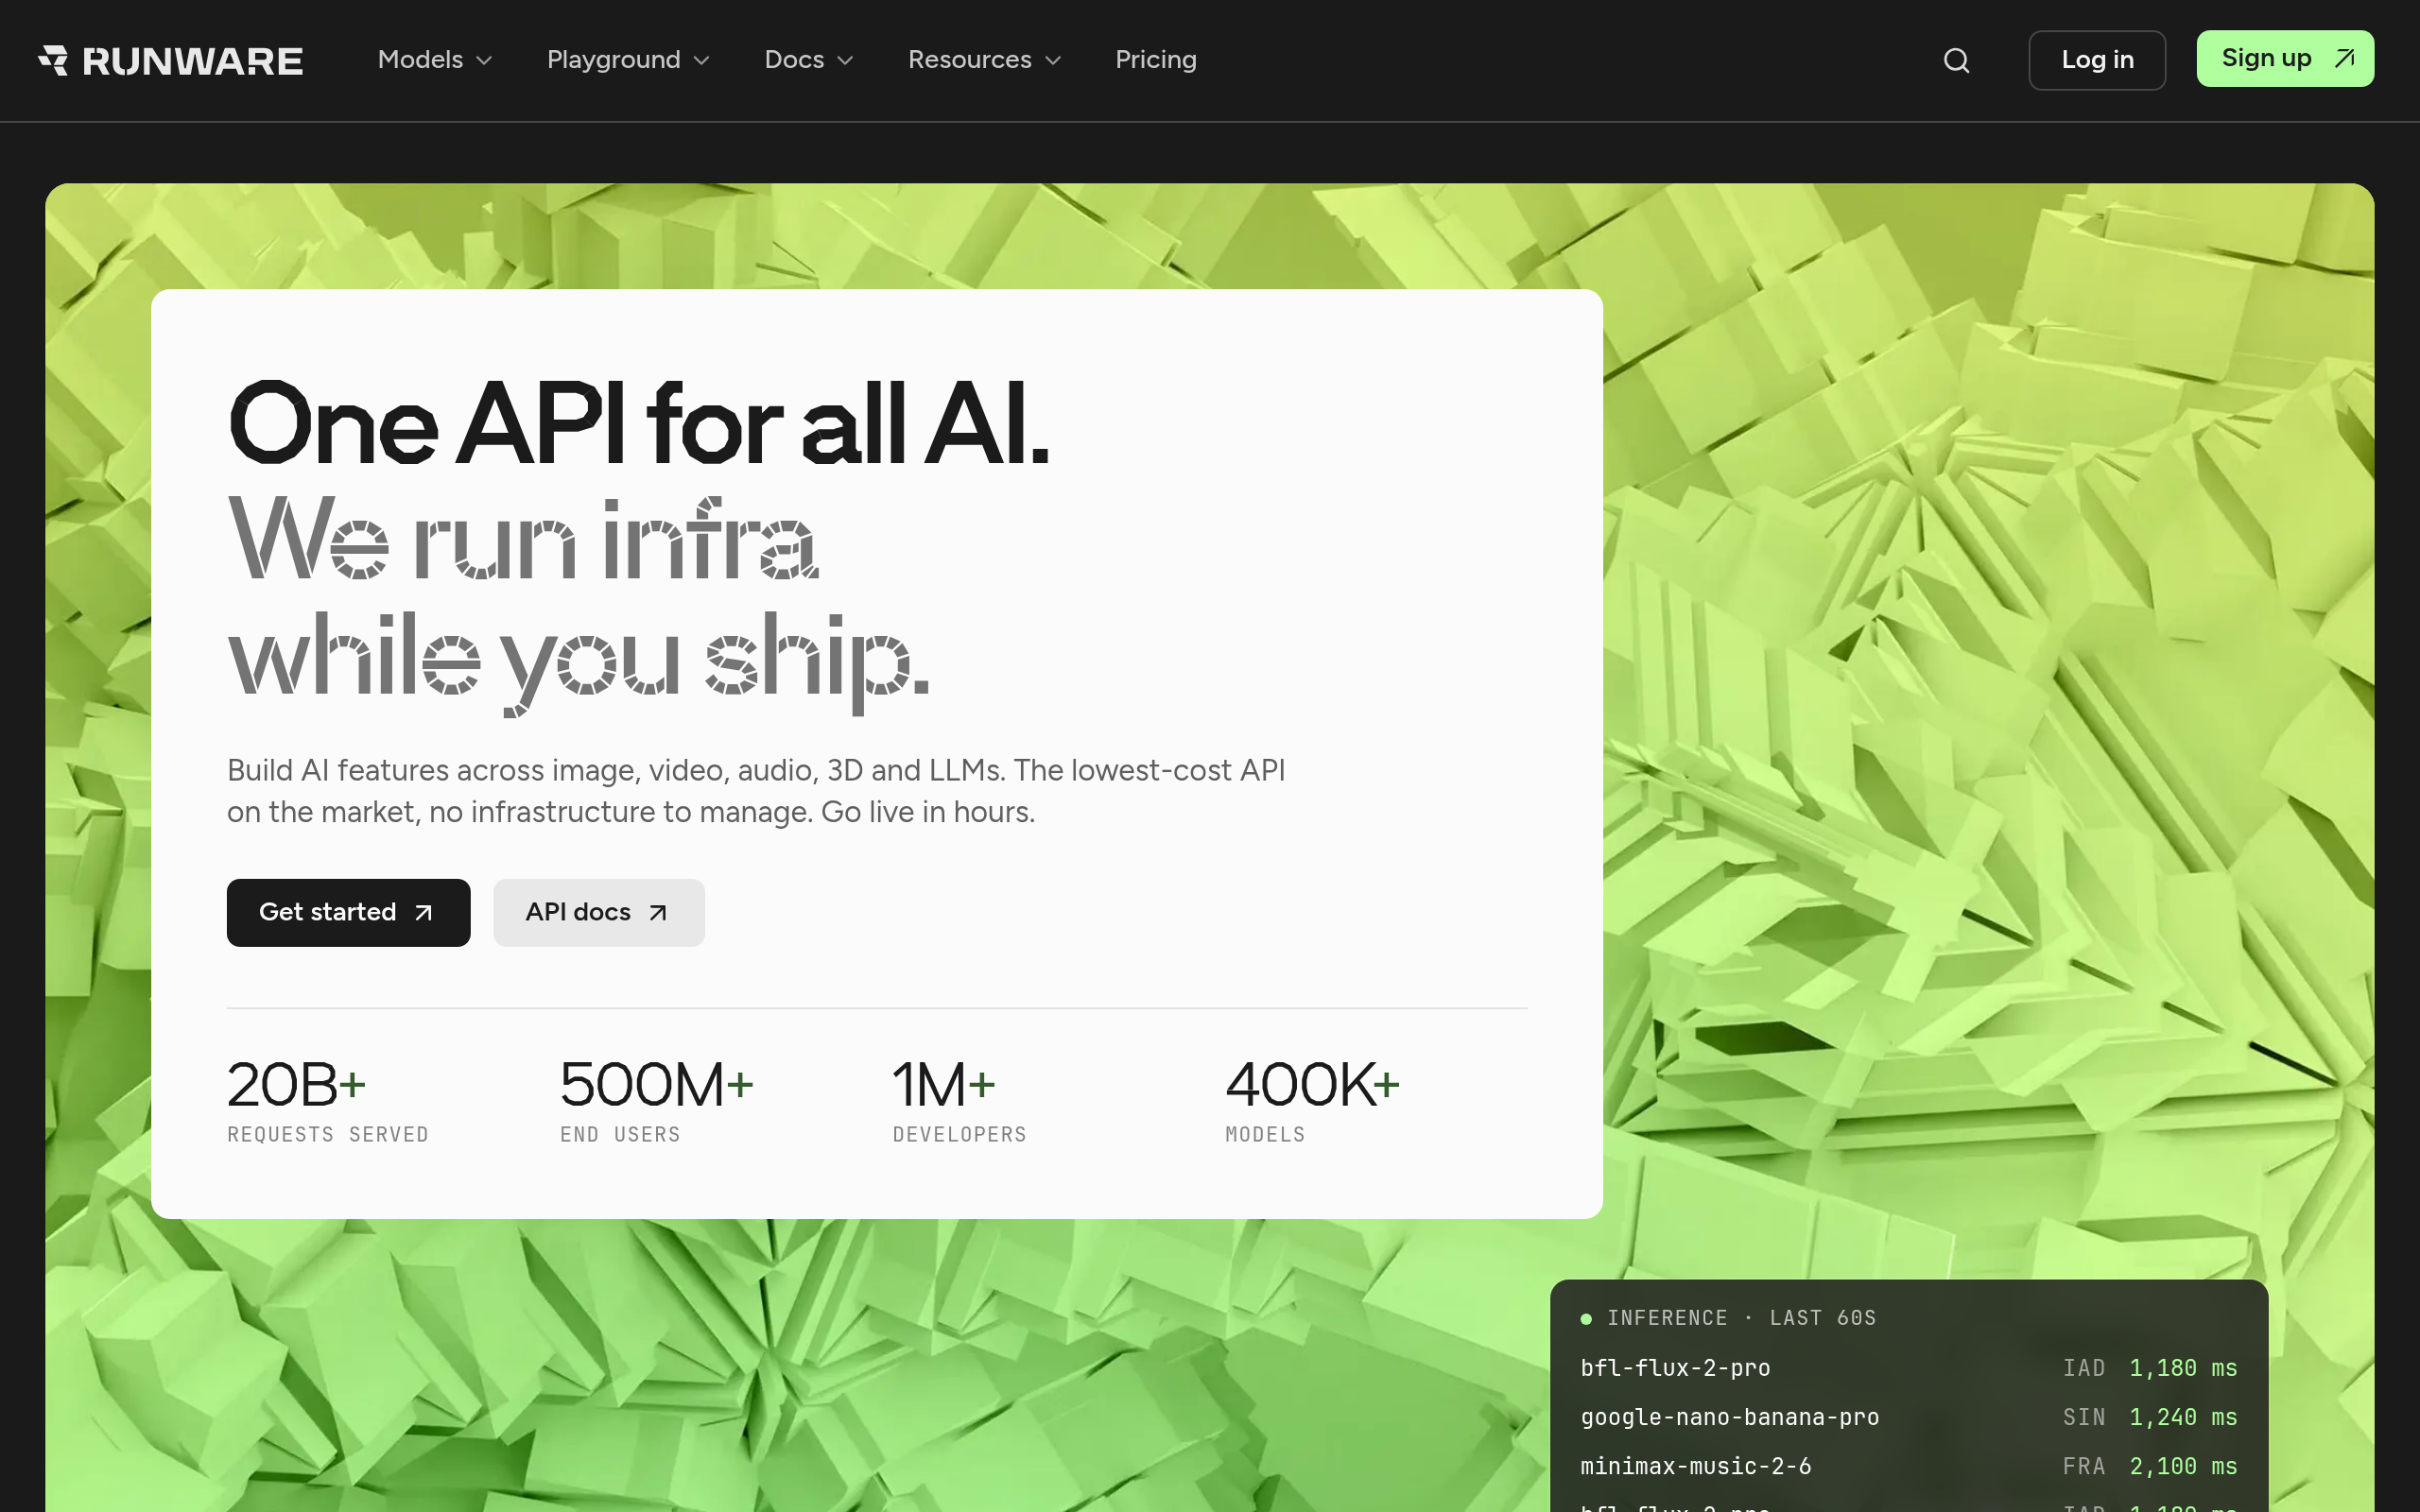2420x1512 pixels.
Task: Click the green inference status dot
Action: point(1586,1319)
